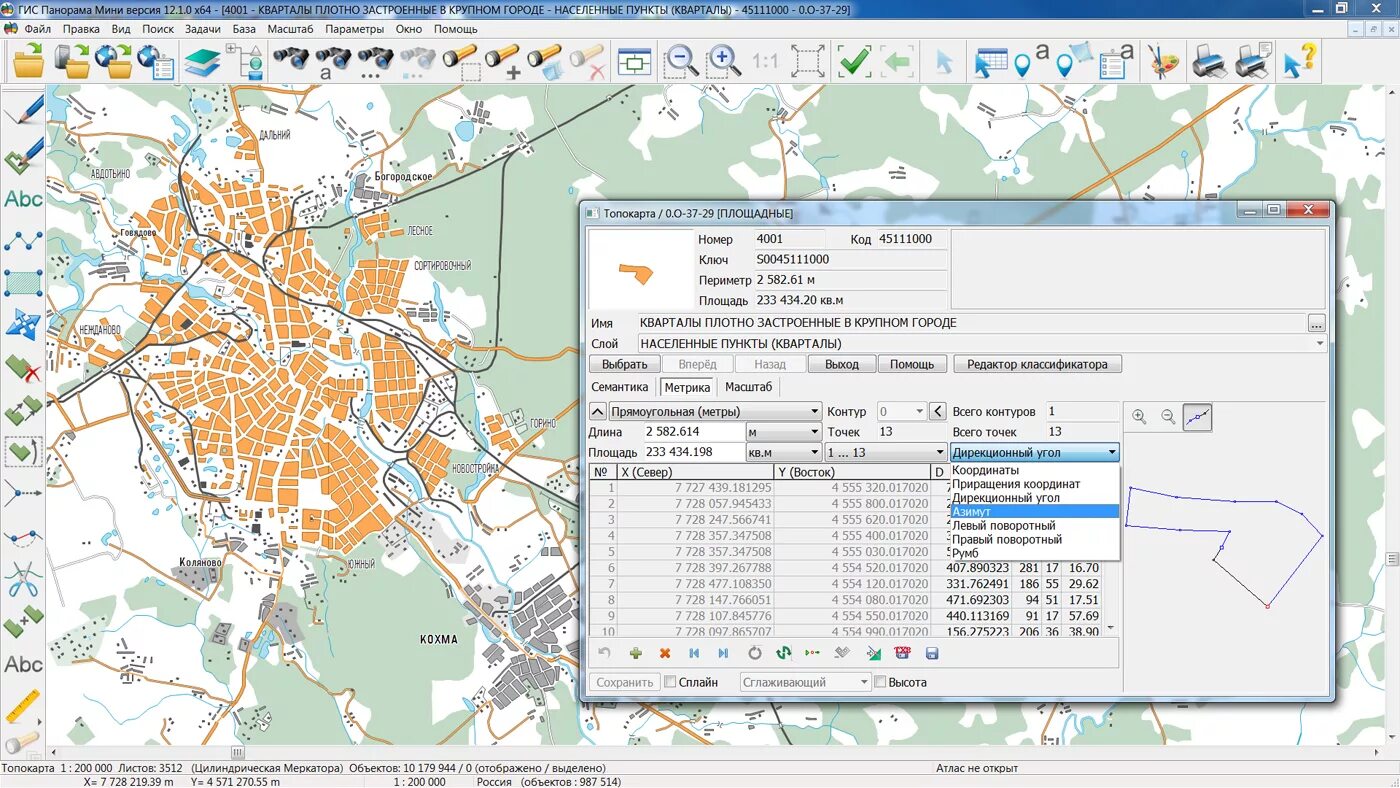
Task: Click the binoculars search by name icon
Action: pos(333,61)
